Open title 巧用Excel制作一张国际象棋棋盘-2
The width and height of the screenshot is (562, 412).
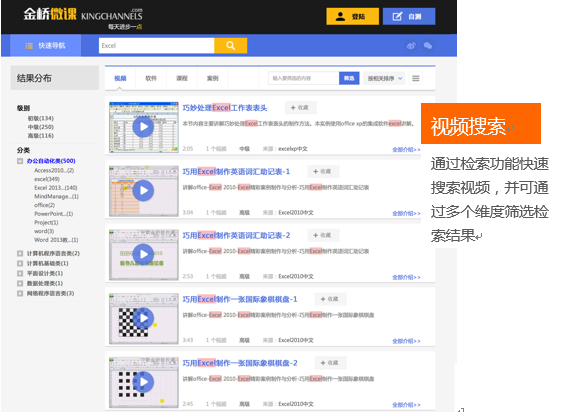[x=240, y=363]
